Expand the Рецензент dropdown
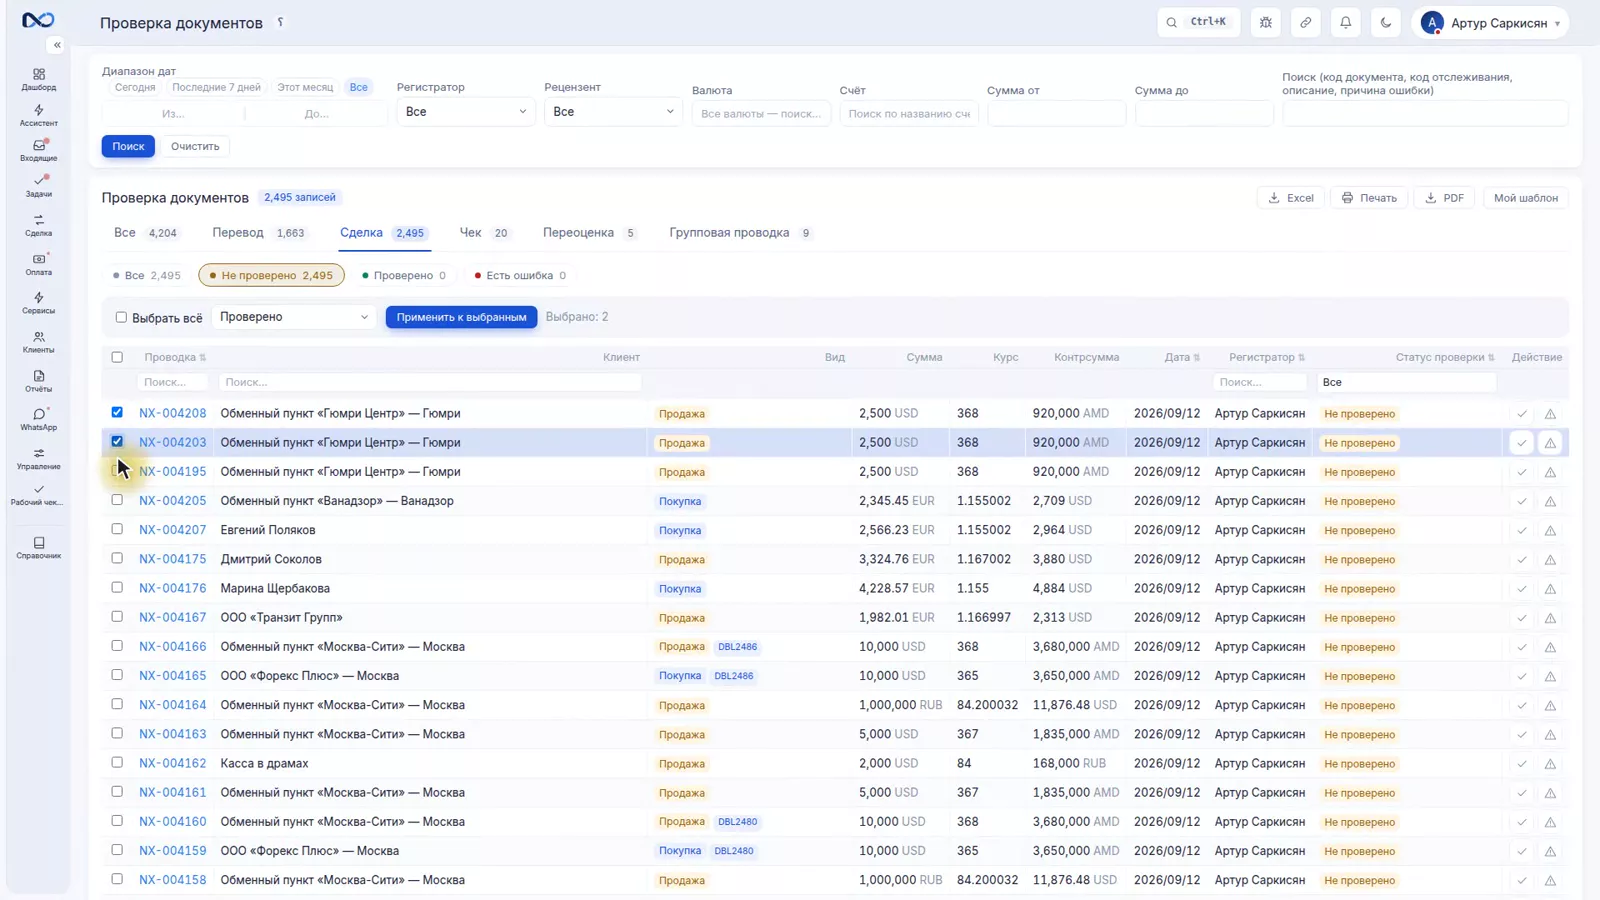The width and height of the screenshot is (1600, 900). (x=613, y=112)
